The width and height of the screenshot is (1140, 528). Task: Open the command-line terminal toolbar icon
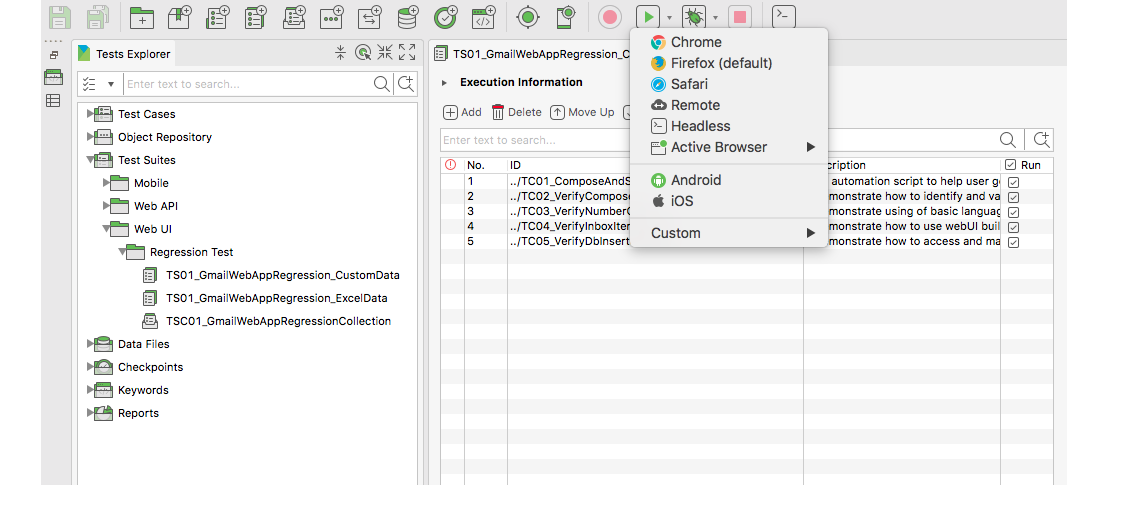(x=784, y=16)
